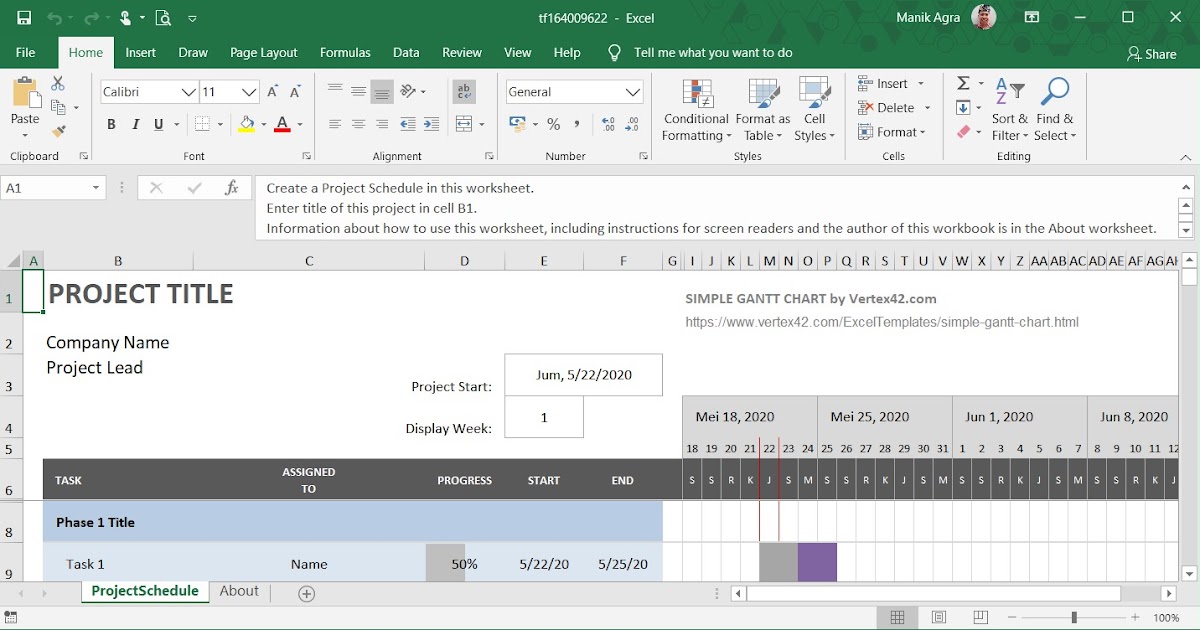Open the Data ribbon tab
This screenshot has height=630, width=1200.
click(406, 53)
